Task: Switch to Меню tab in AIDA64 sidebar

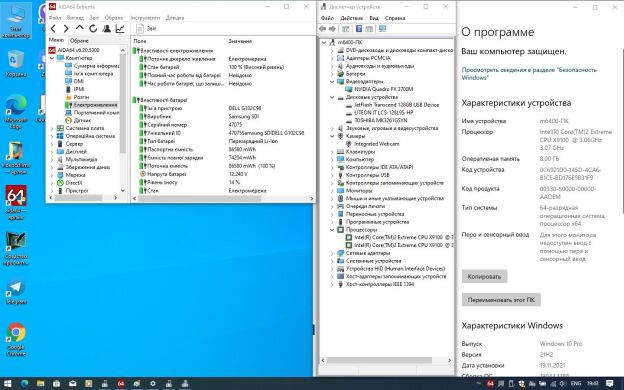Action: [56, 40]
